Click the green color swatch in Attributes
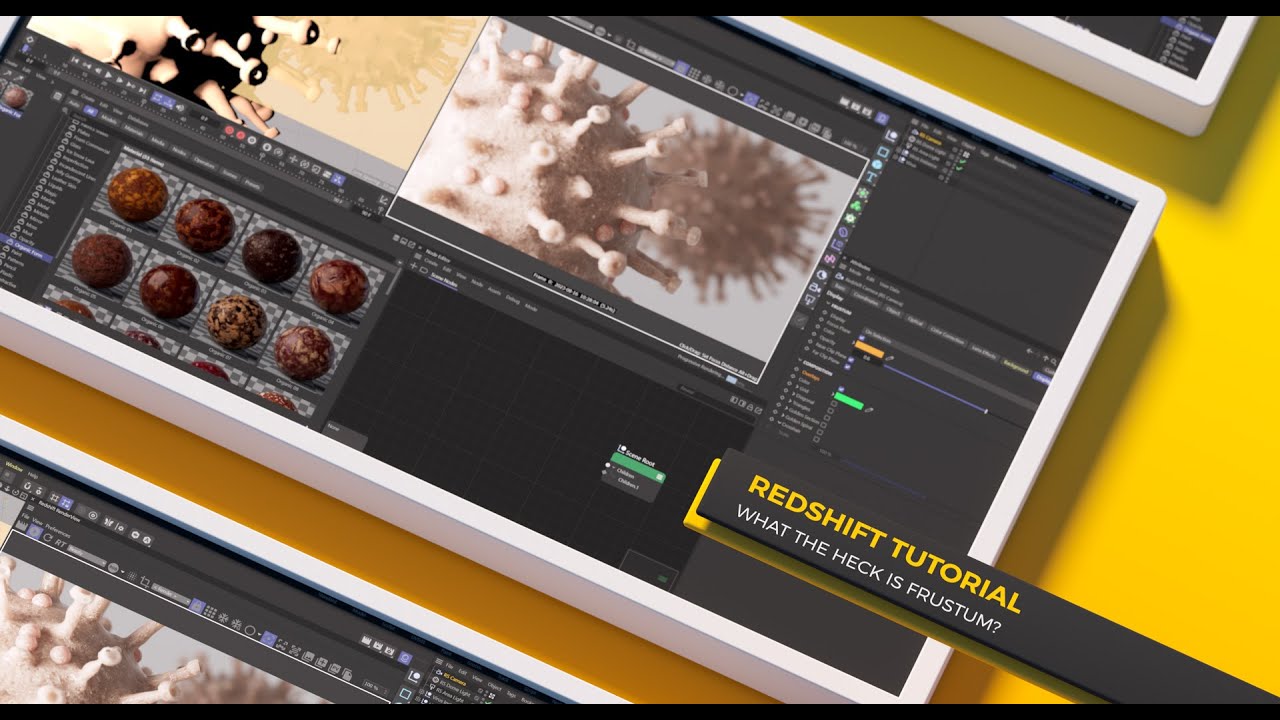This screenshot has height=720, width=1280. 848,401
